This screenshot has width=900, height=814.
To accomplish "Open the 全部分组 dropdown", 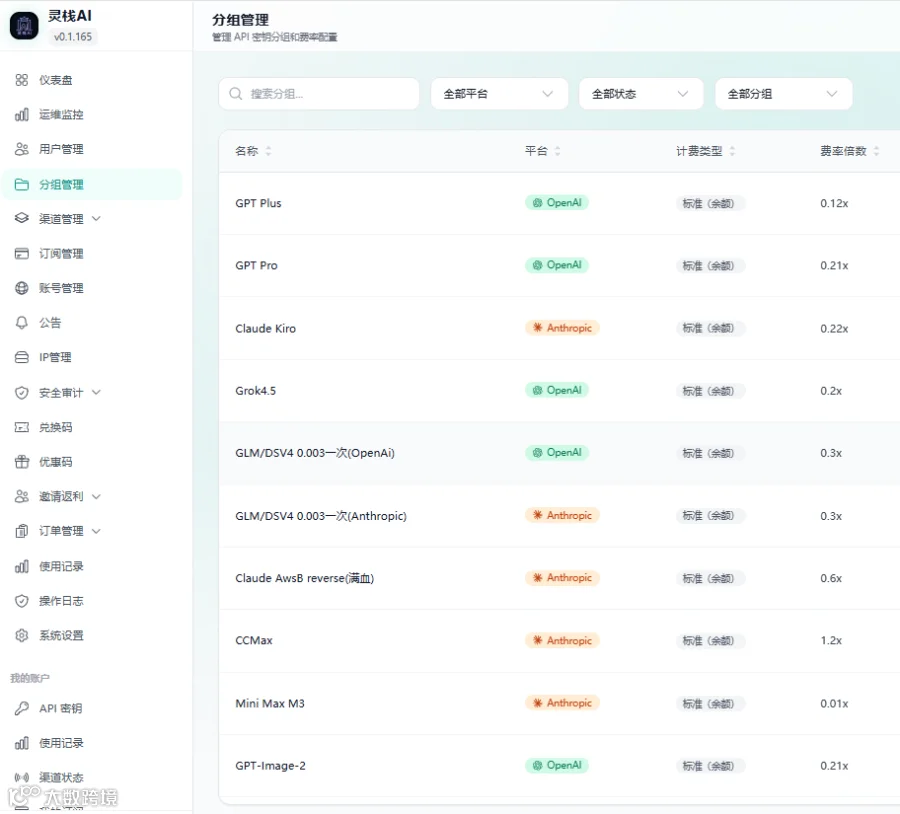I will point(783,94).
